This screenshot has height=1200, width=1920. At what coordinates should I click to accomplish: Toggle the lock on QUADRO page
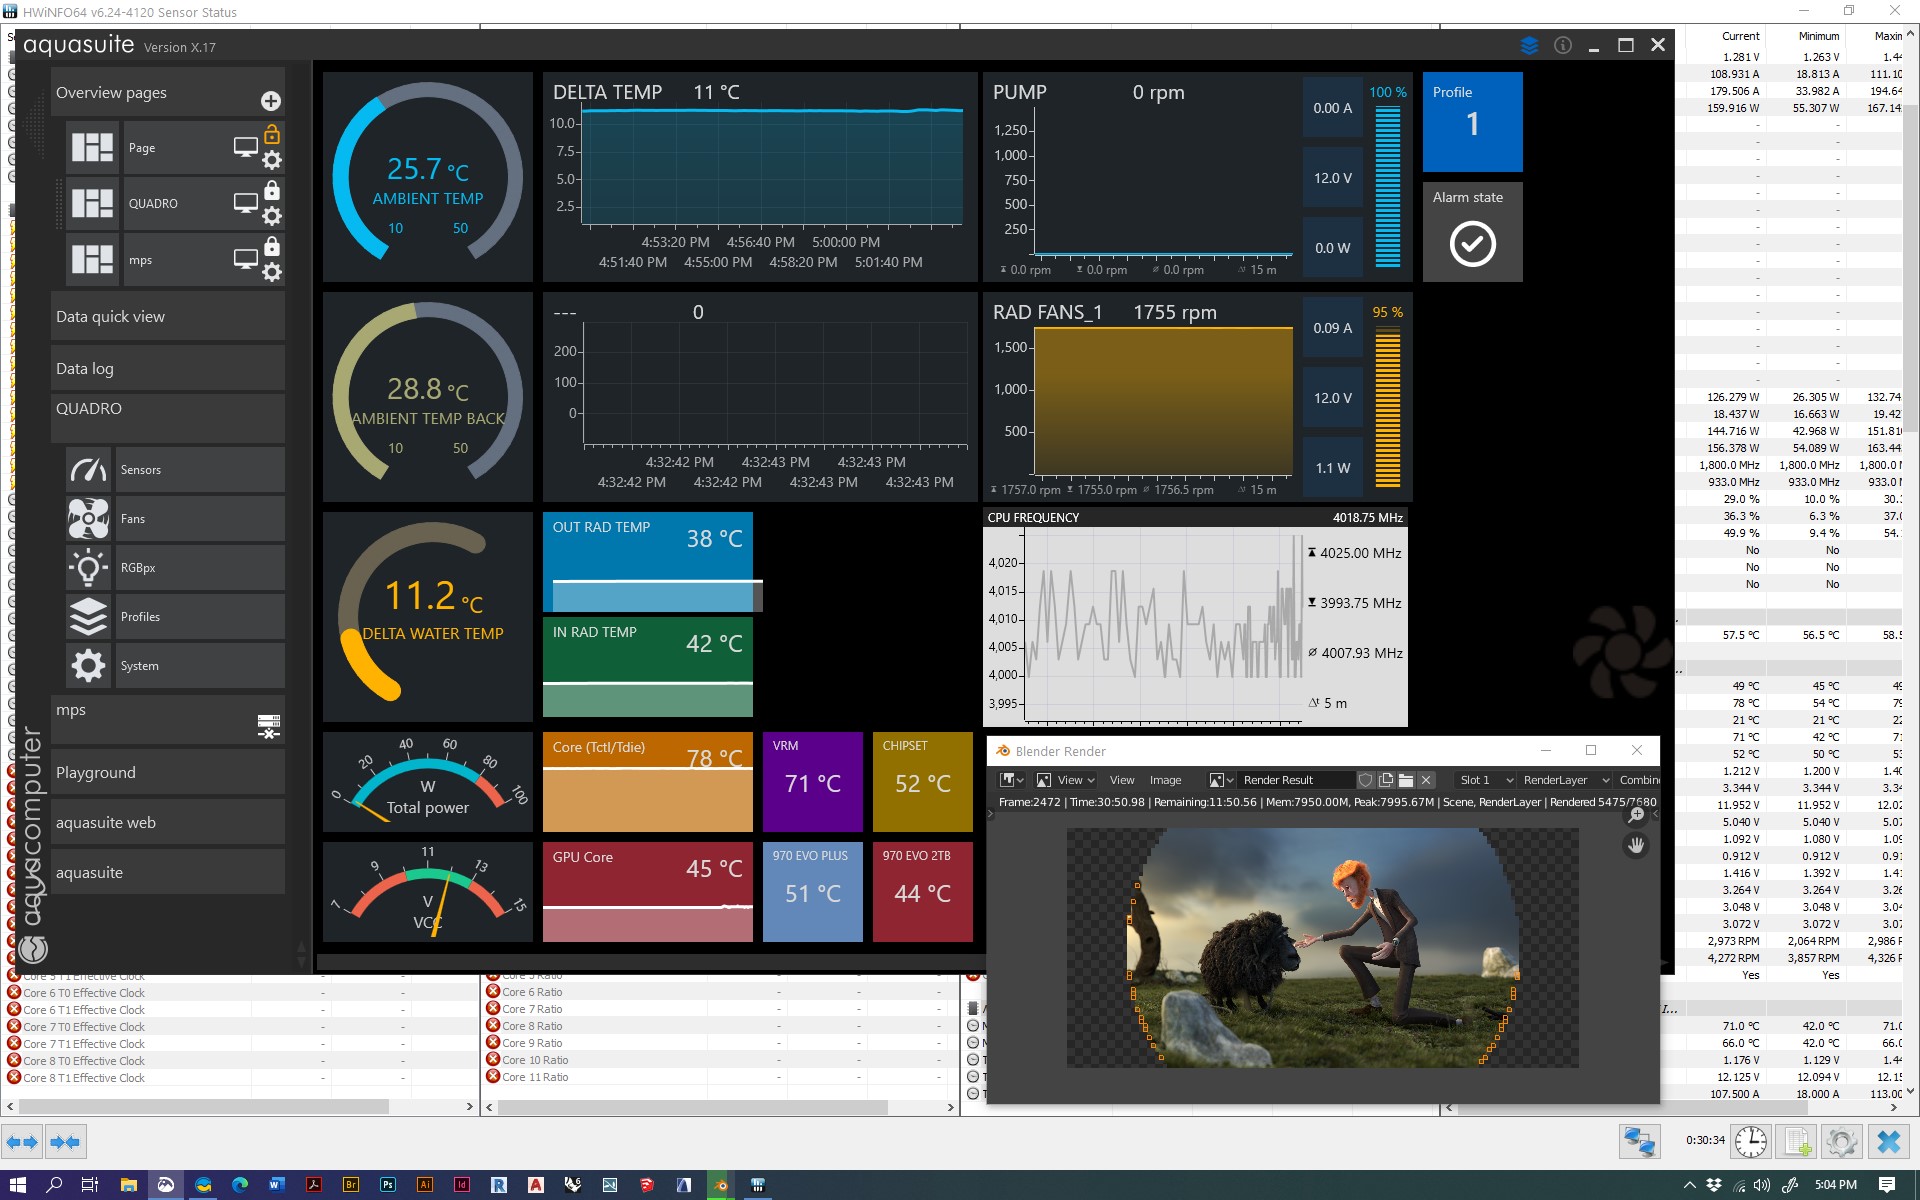tap(272, 191)
